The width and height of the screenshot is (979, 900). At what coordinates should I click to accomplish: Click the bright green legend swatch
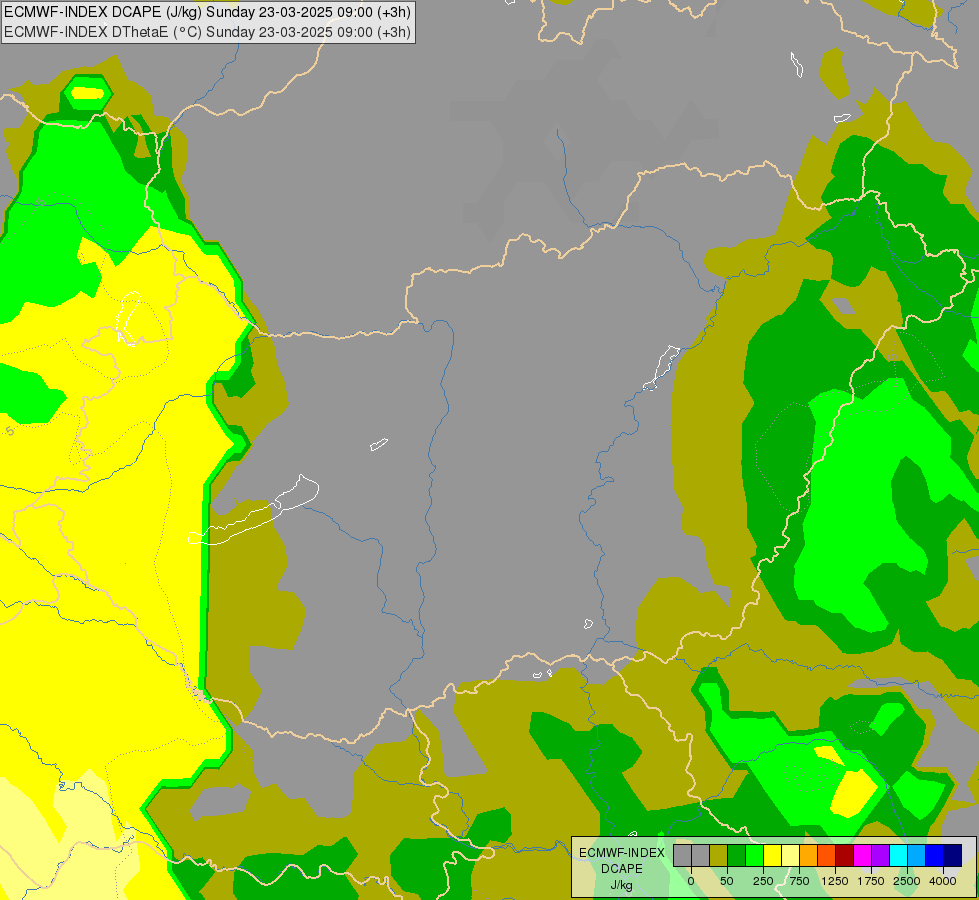[x=754, y=856]
